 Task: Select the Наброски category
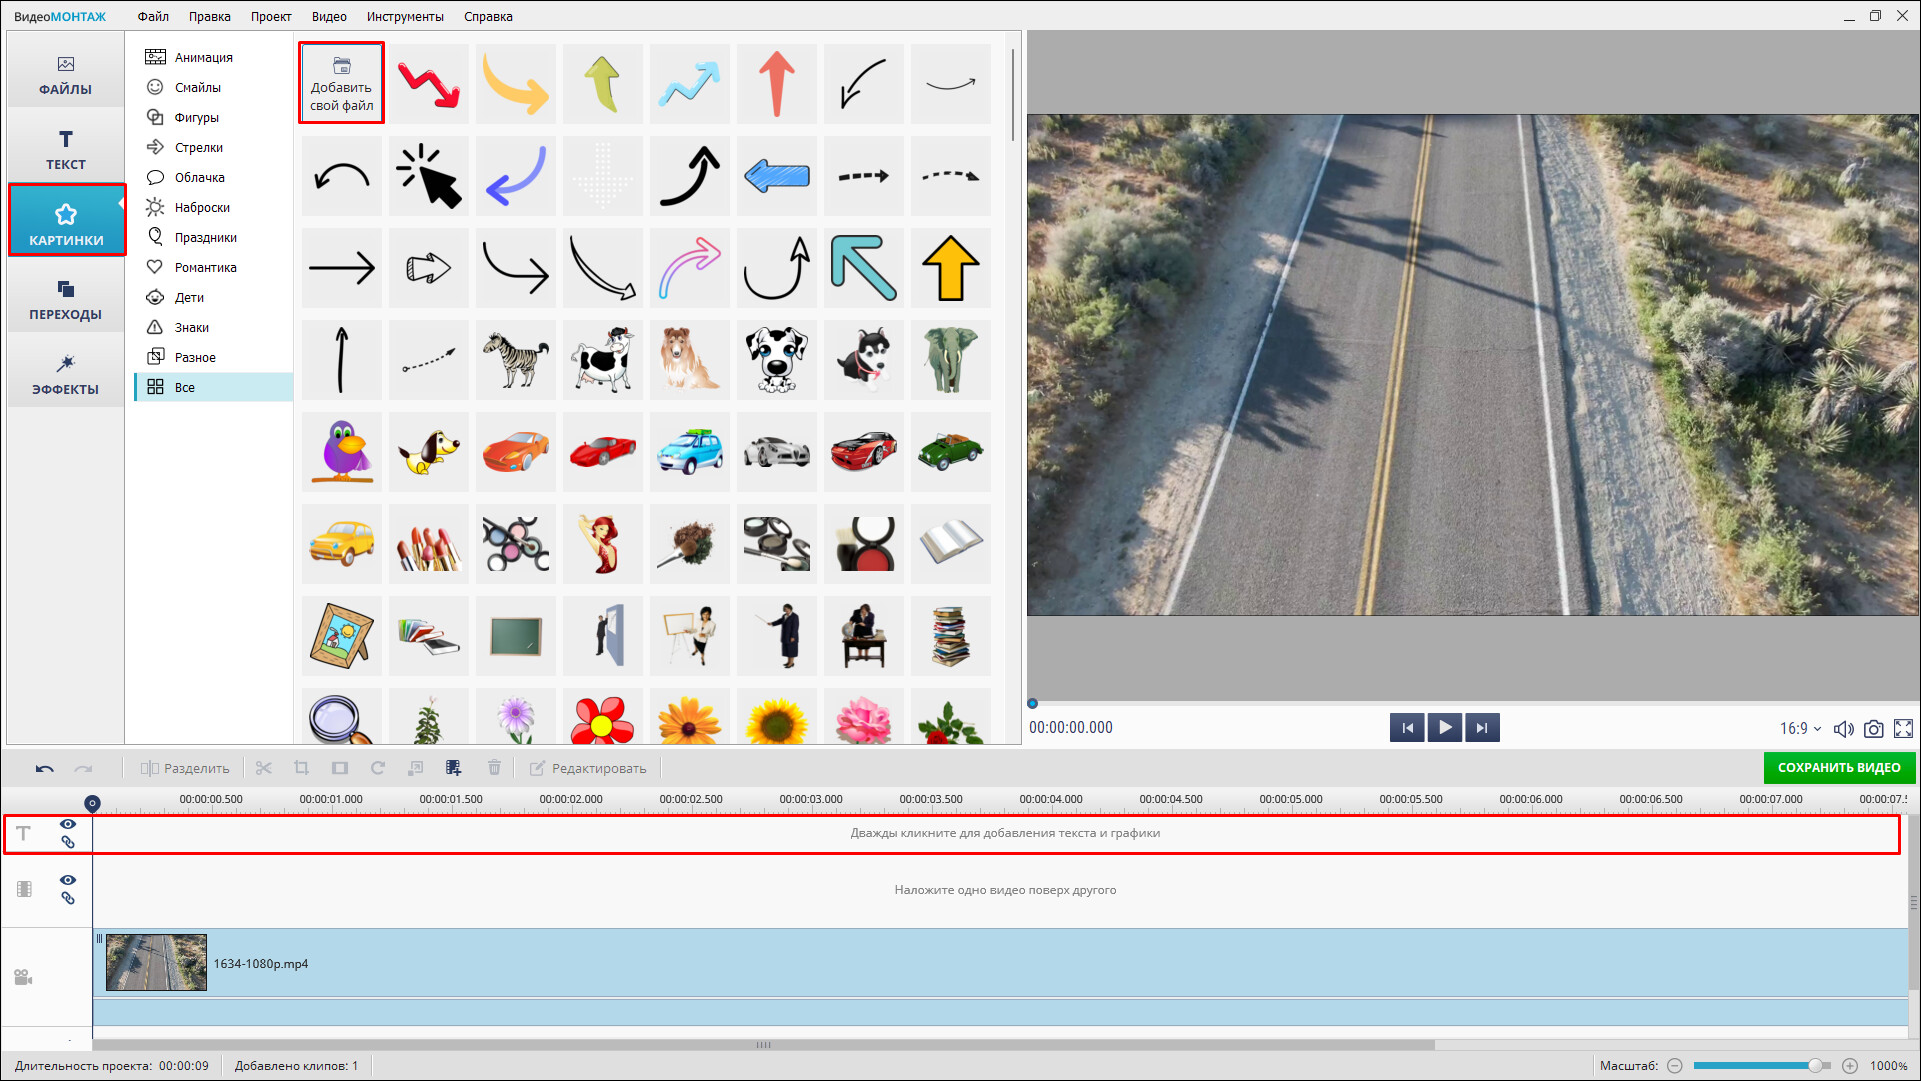click(213, 207)
